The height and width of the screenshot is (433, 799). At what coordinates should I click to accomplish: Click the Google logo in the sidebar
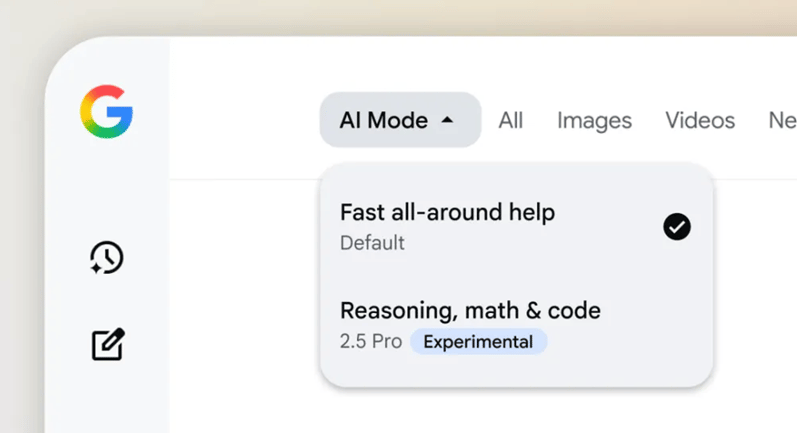(x=106, y=112)
